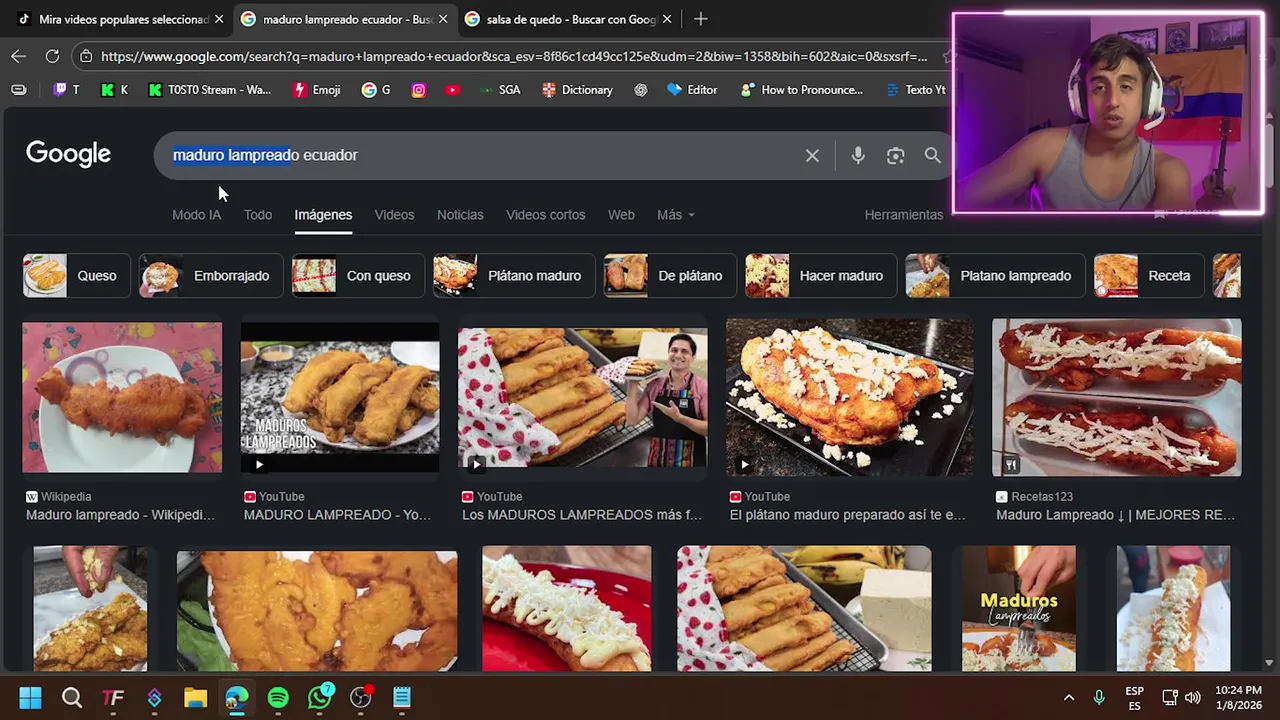Screen dimensions: 1280x720
Task: Open volume control in system tray
Action: 1192,697
